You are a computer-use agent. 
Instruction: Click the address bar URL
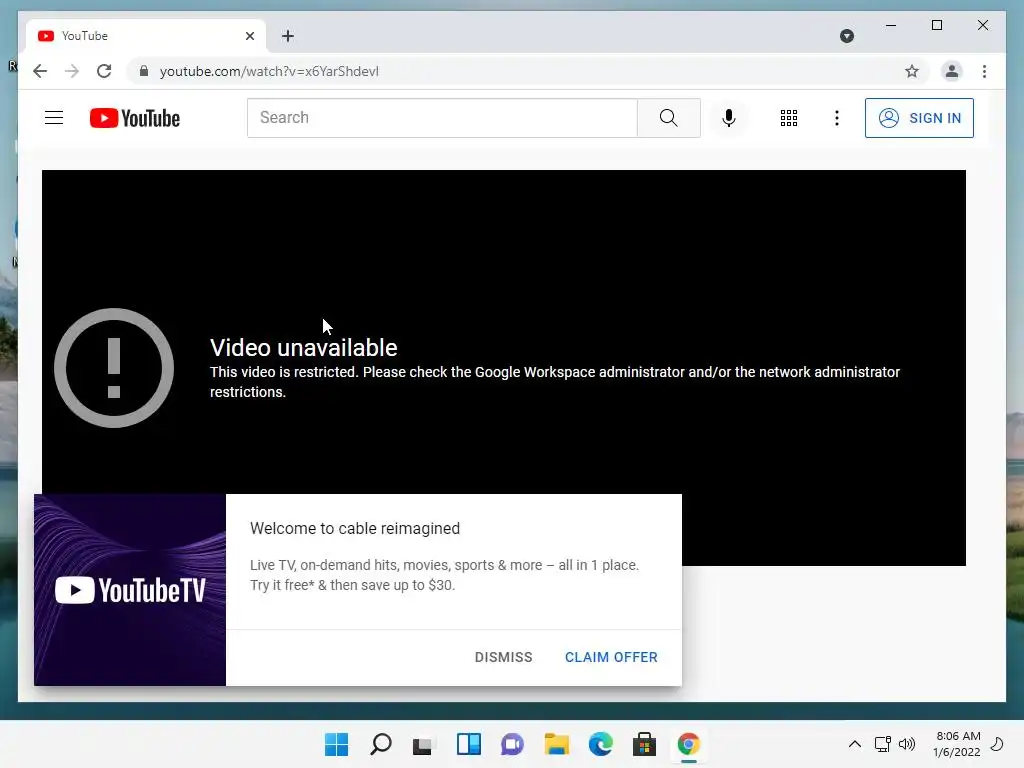click(x=269, y=71)
